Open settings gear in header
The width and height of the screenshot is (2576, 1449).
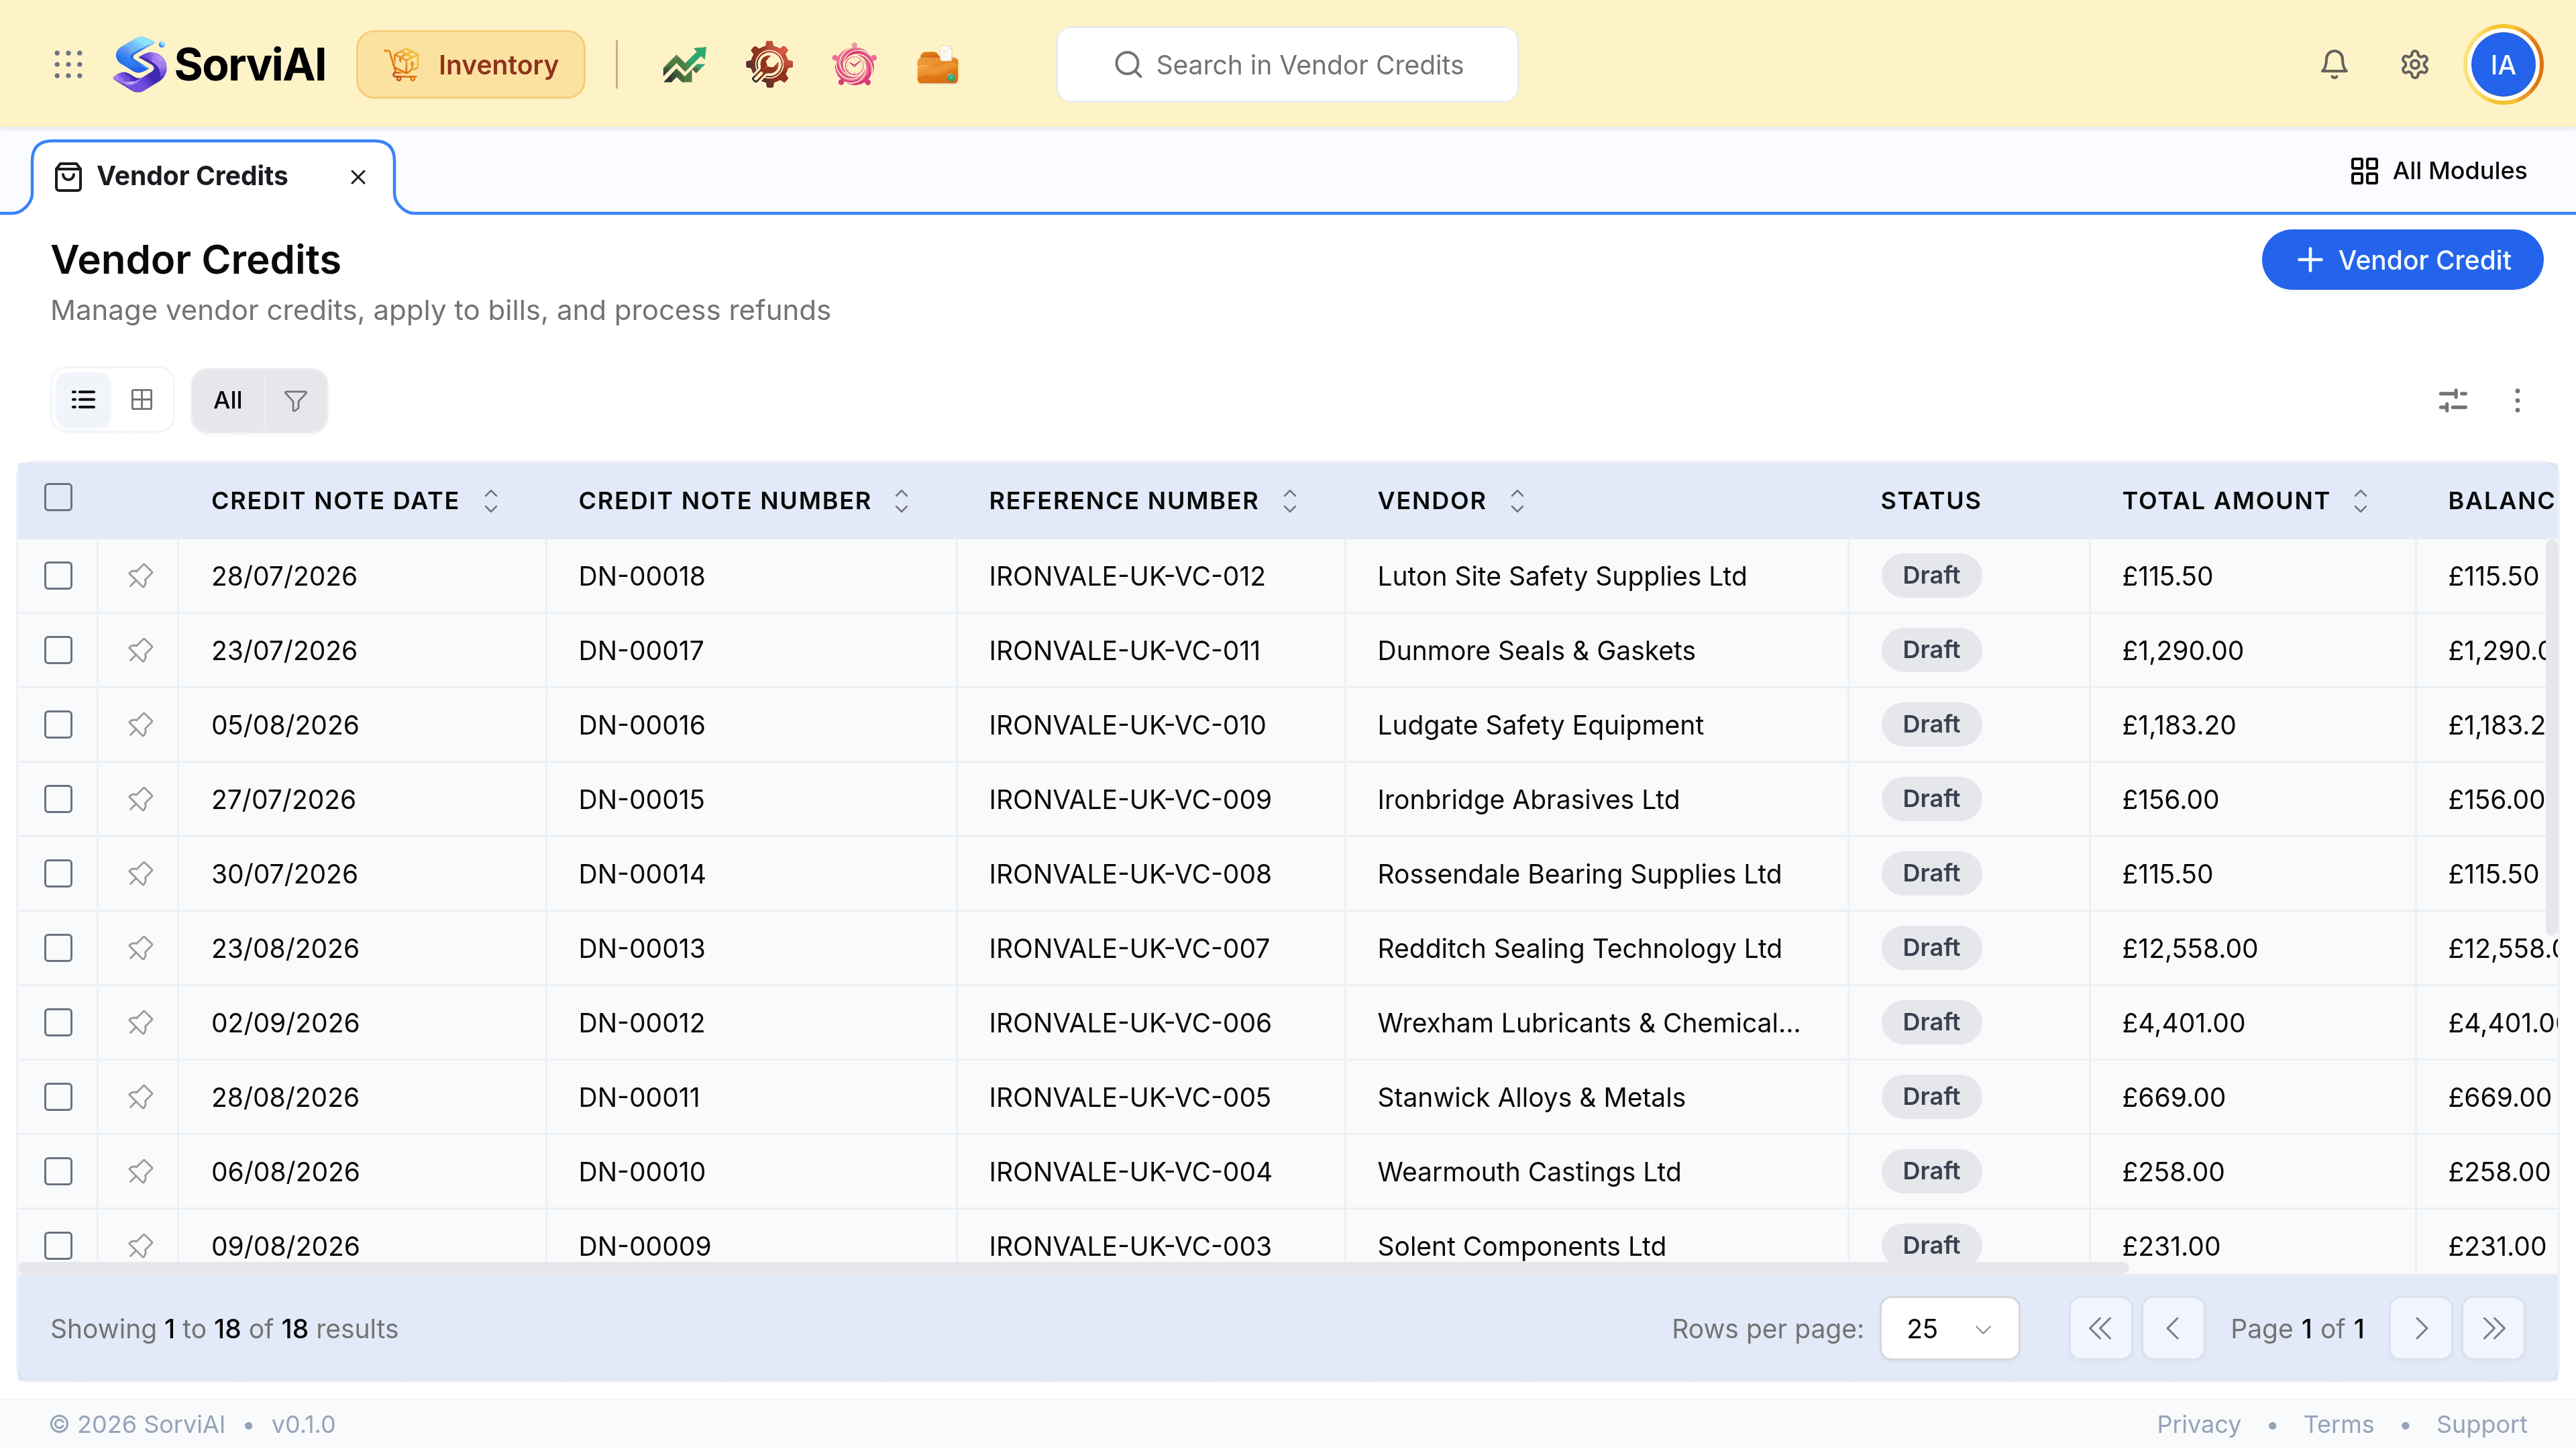click(2415, 65)
